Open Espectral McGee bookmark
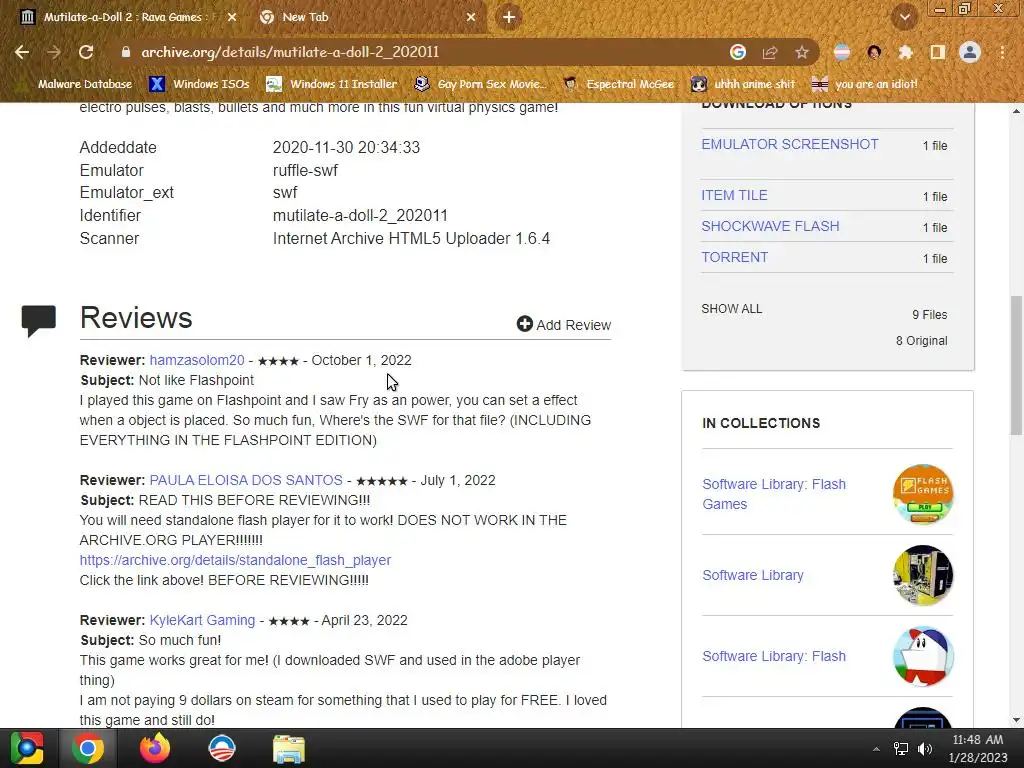 point(618,84)
